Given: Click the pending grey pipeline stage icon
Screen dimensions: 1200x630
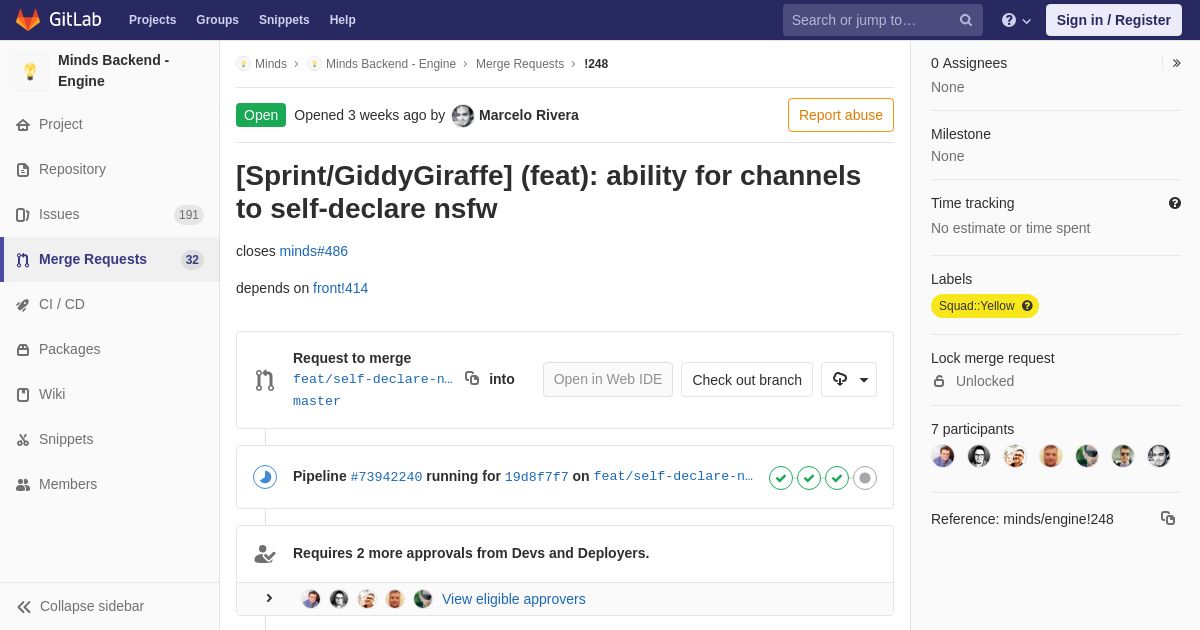Looking at the screenshot, I should pos(865,478).
